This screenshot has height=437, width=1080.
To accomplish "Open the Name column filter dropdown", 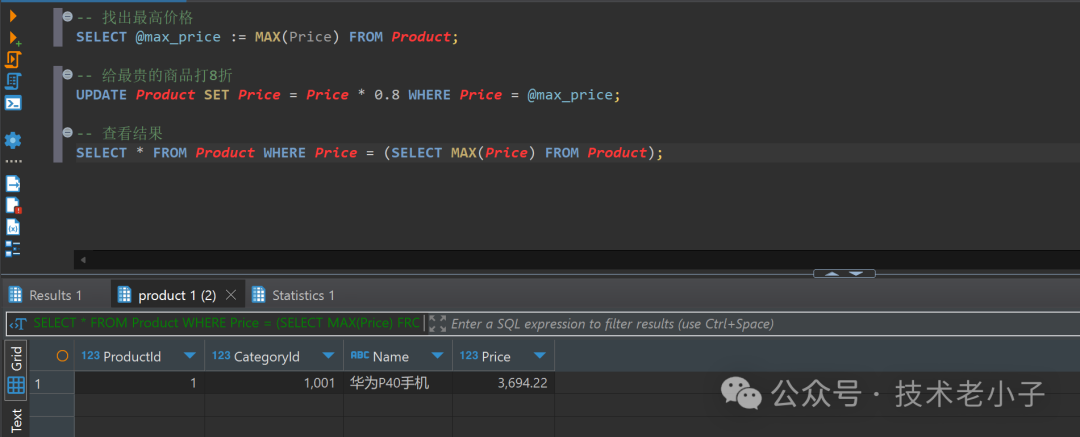I will 436,356.
